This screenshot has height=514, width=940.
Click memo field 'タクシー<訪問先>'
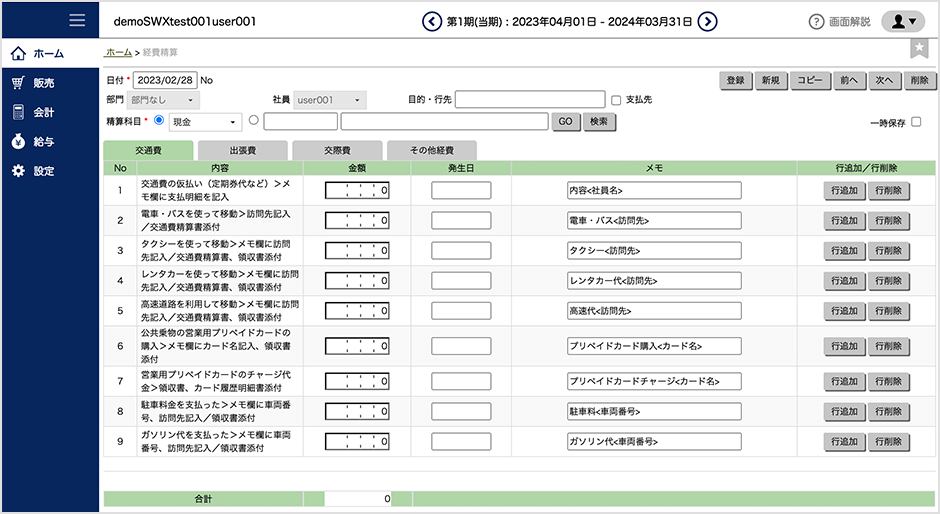coord(654,251)
